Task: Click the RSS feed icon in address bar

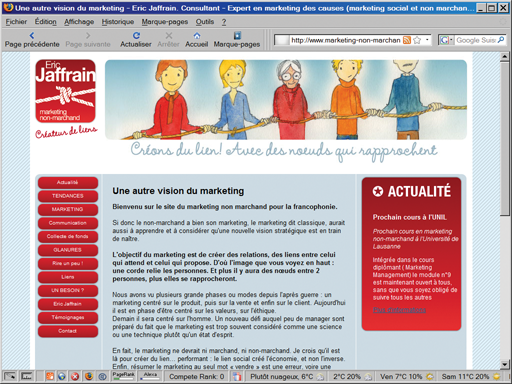Action: click(x=407, y=40)
